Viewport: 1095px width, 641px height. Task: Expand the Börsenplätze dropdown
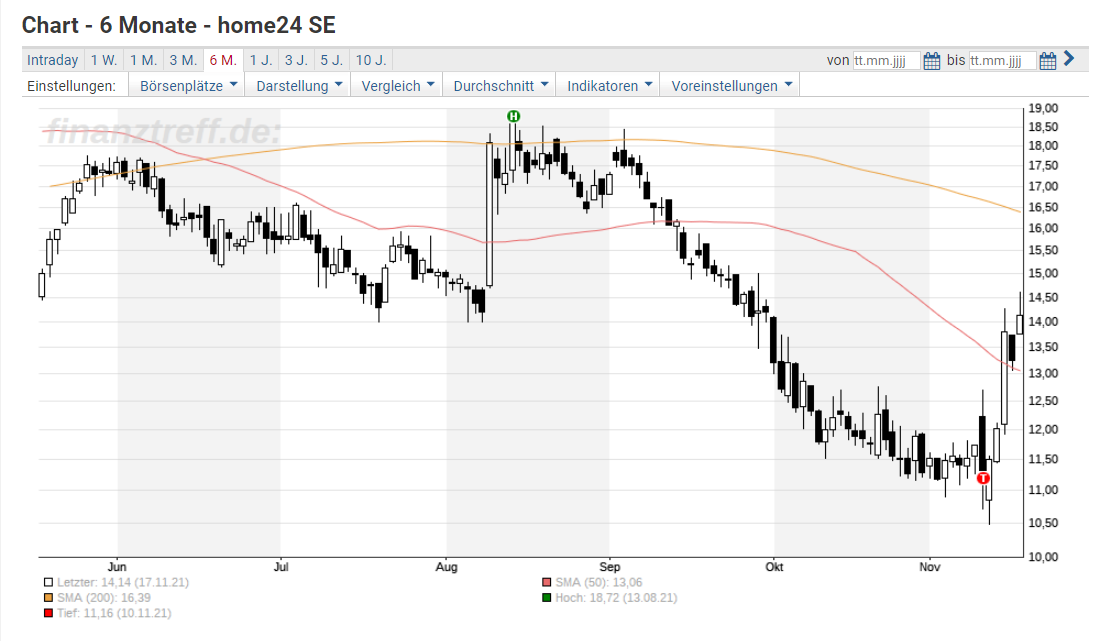[x=188, y=86]
